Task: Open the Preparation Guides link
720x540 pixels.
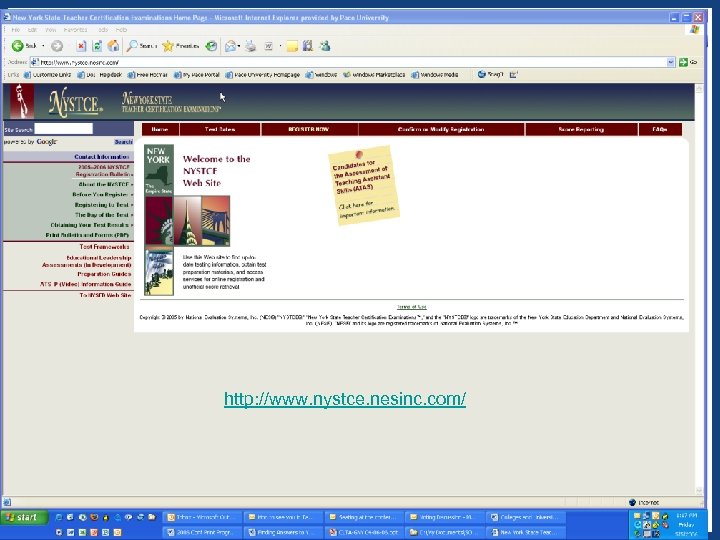Action: pyautogui.click(x=104, y=274)
